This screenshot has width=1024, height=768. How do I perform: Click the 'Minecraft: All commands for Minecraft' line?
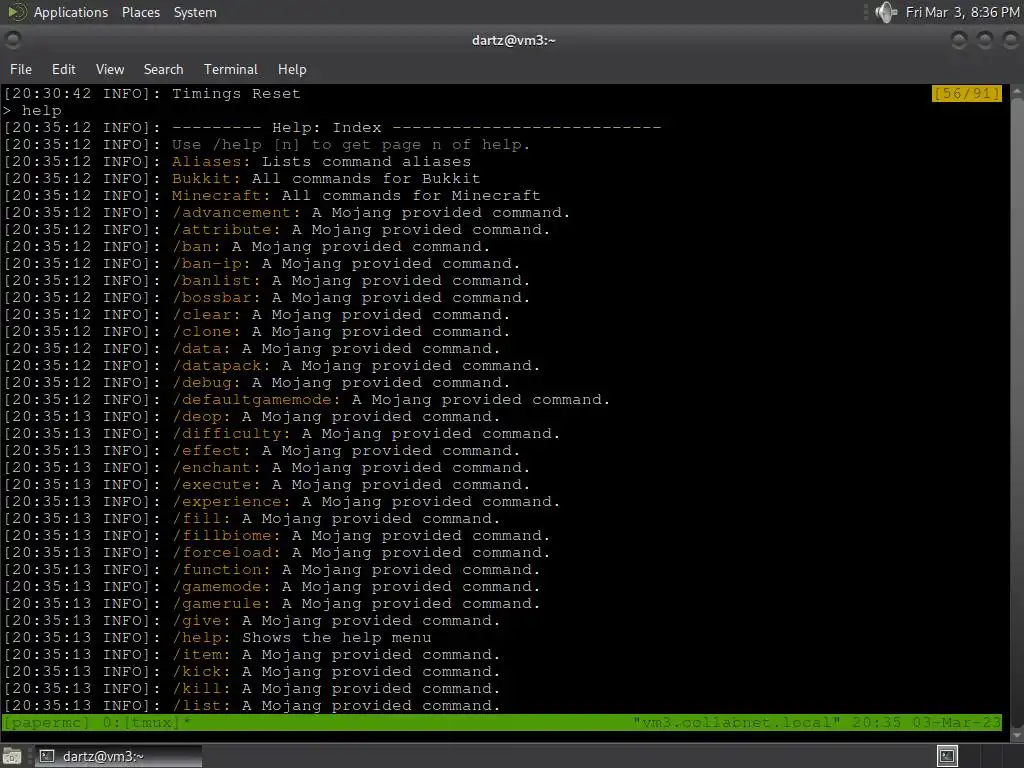coord(272,196)
